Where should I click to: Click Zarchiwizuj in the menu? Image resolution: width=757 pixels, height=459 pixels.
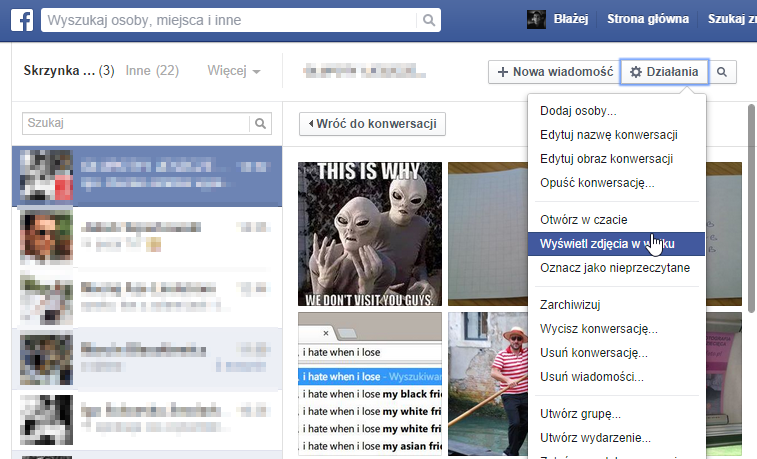point(616,305)
